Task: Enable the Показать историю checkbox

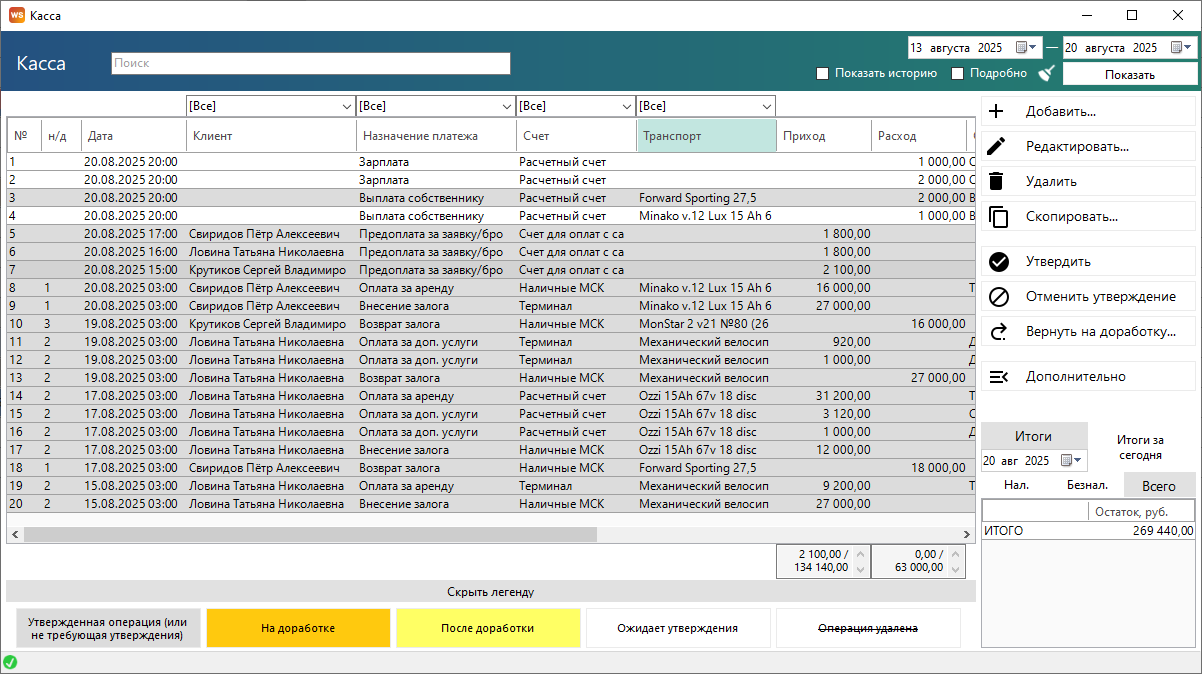Action: (x=823, y=73)
